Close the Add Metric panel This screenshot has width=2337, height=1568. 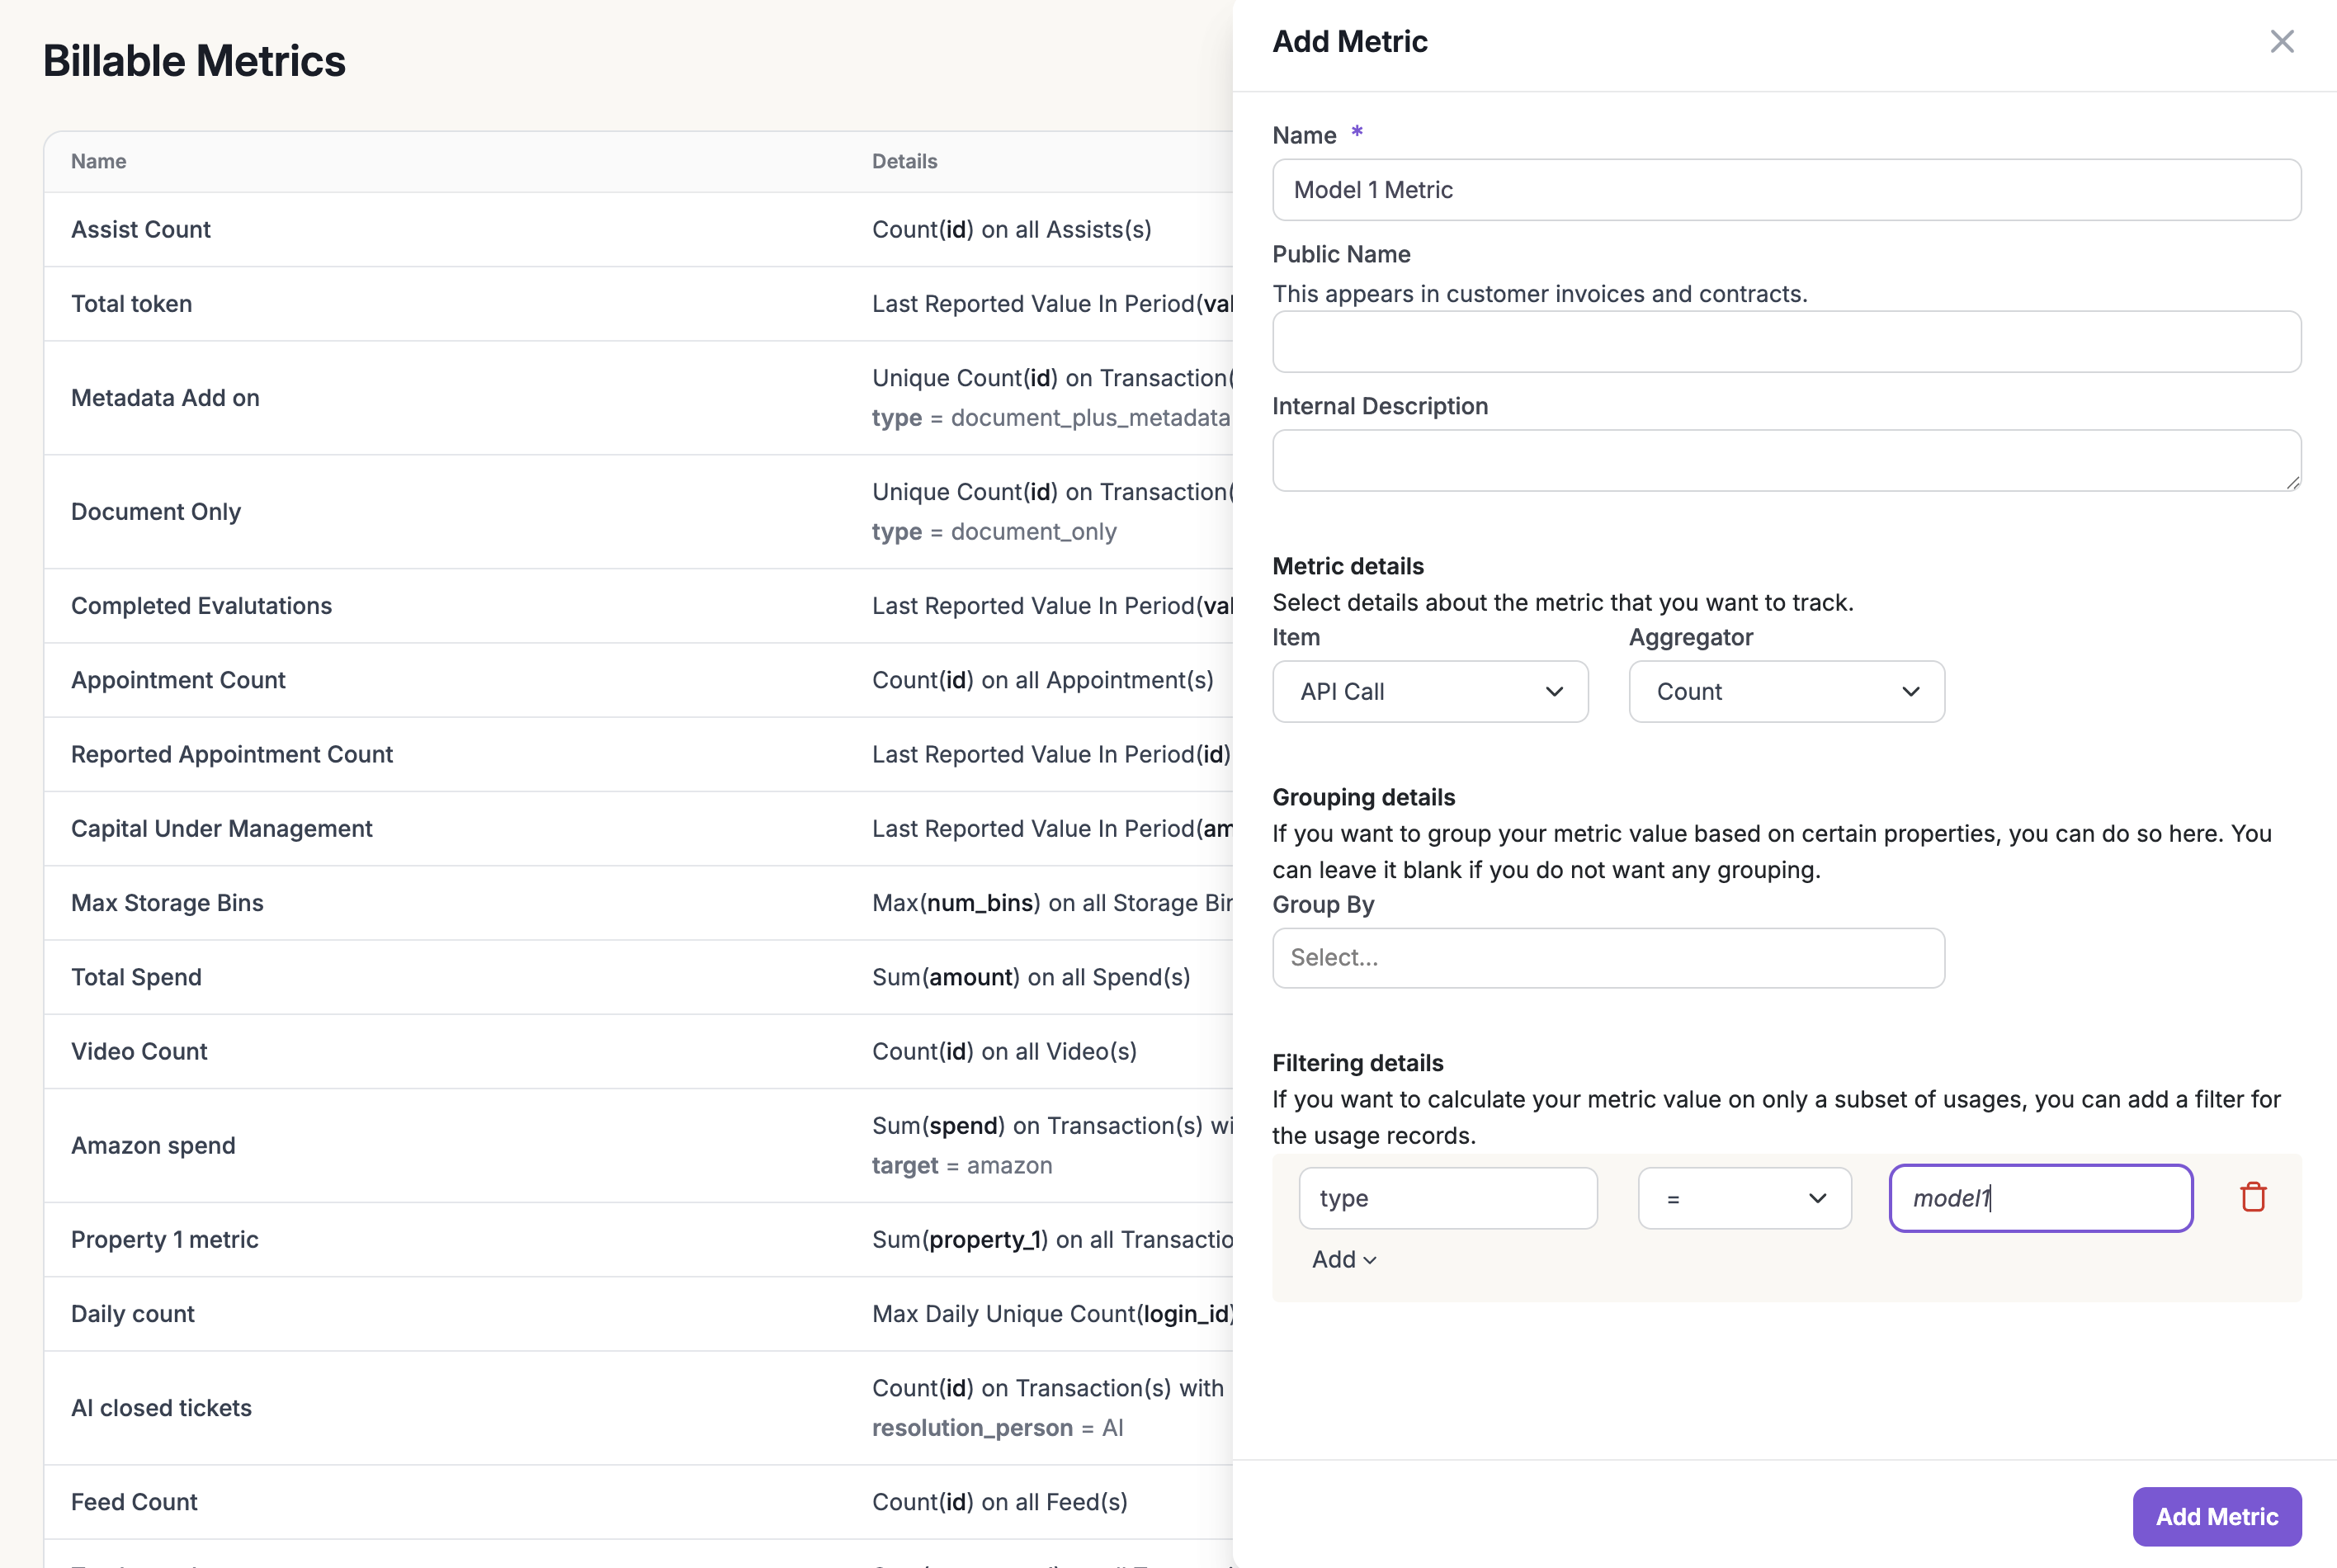pos(2281,41)
